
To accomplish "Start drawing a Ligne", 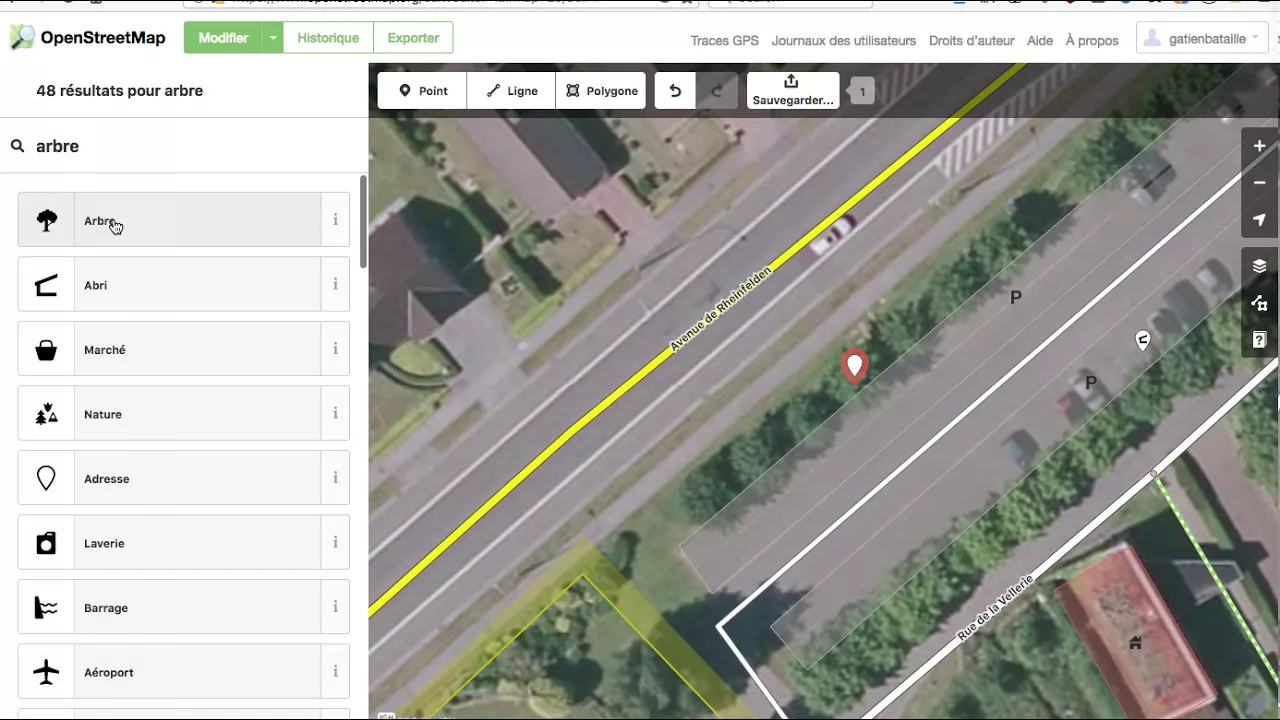I will click(x=511, y=90).
